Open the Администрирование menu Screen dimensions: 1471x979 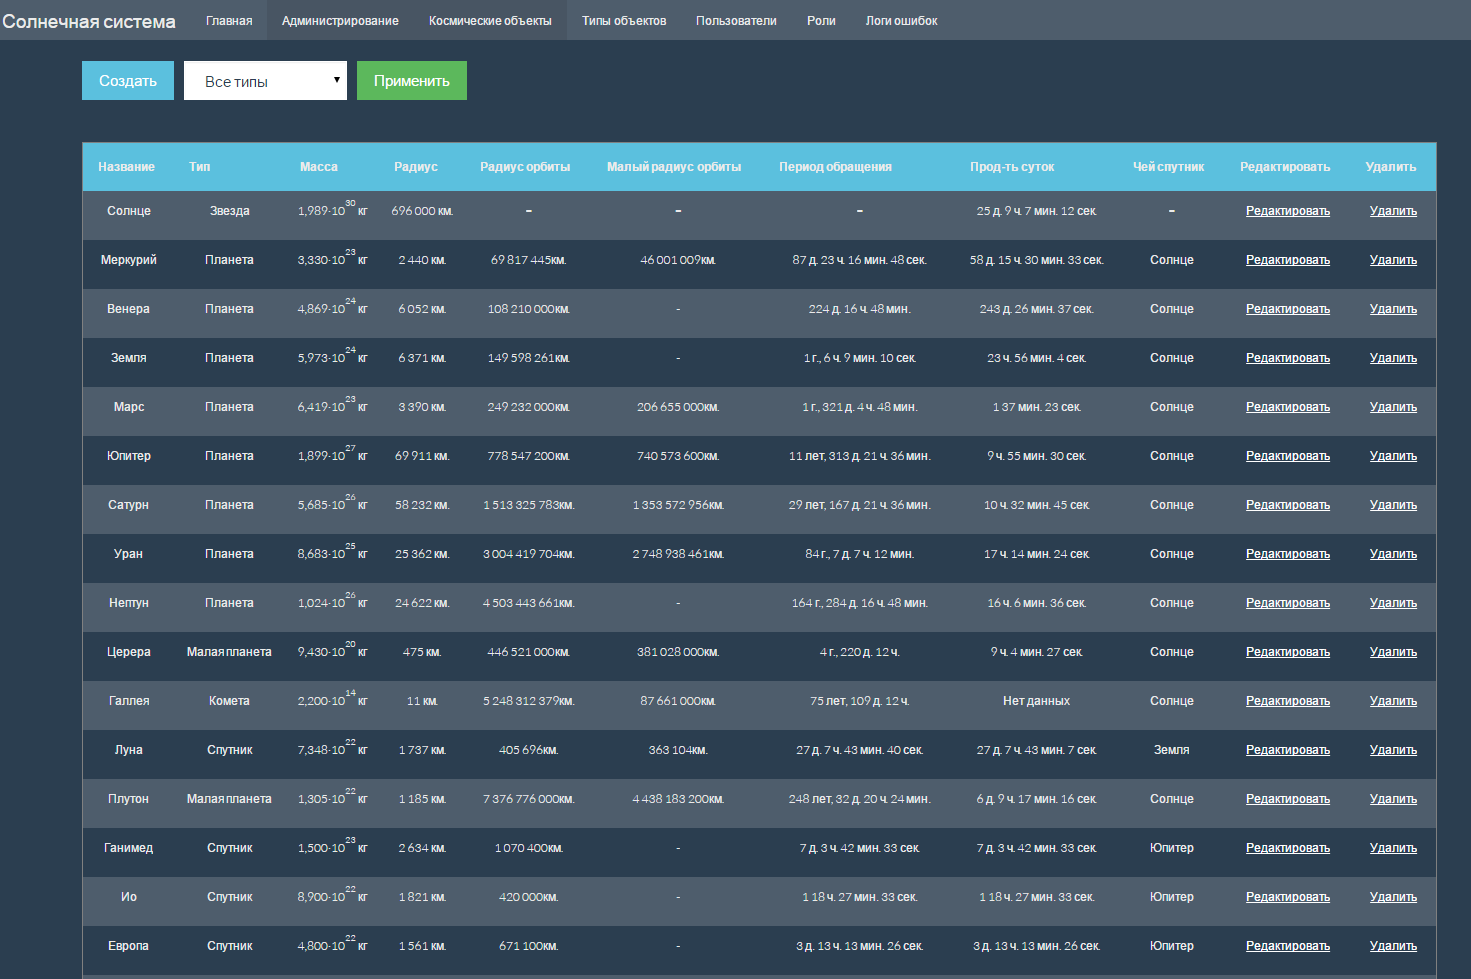click(x=340, y=20)
